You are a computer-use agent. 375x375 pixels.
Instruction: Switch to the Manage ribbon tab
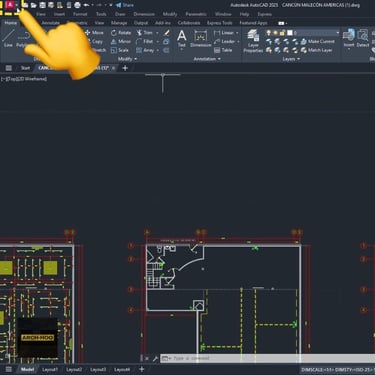coord(119,23)
